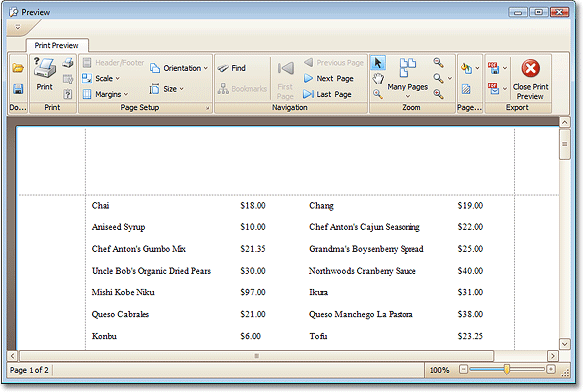Click the 'Aniseed Syrup' entry
This screenshot has height=392, width=583.
(x=118, y=227)
